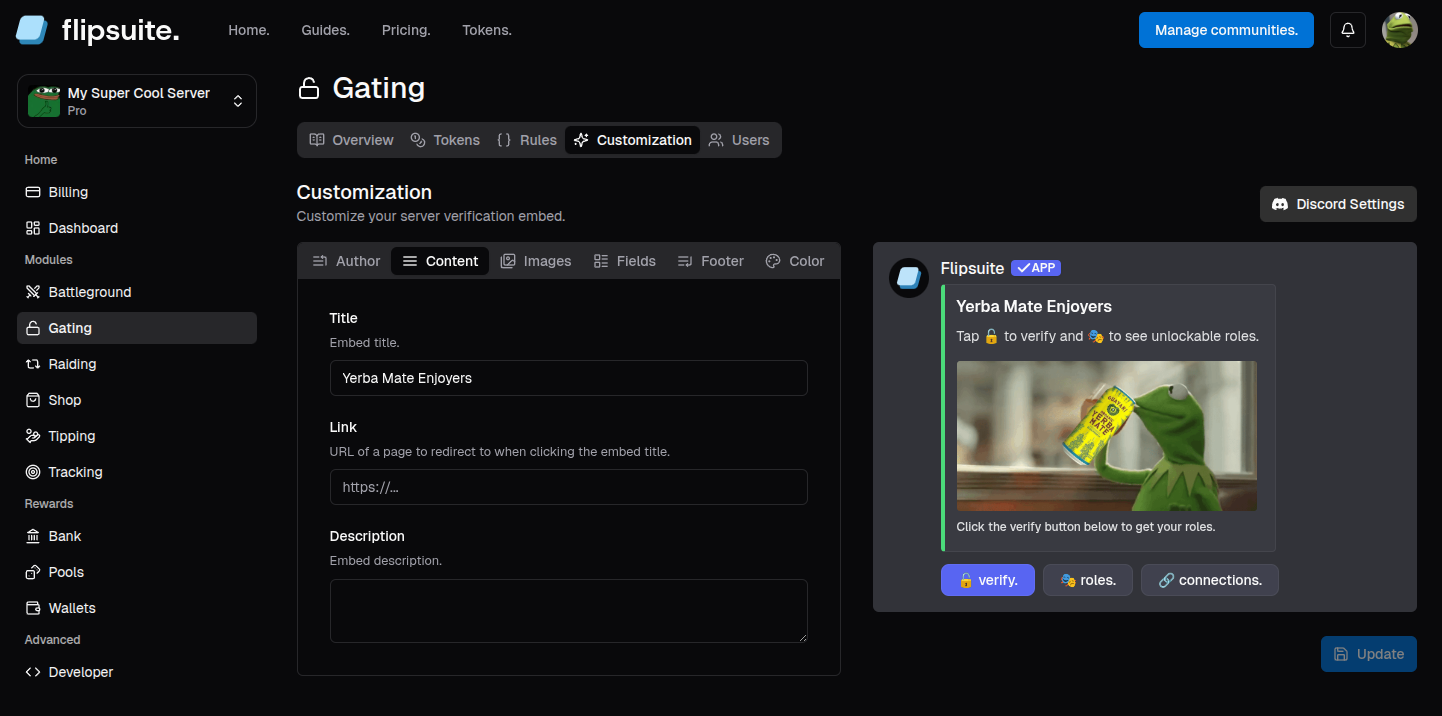Click the Gating page unlock icon
Image resolution: width=1442 pixels, height=716 pixels.
[x=309, y=89]
